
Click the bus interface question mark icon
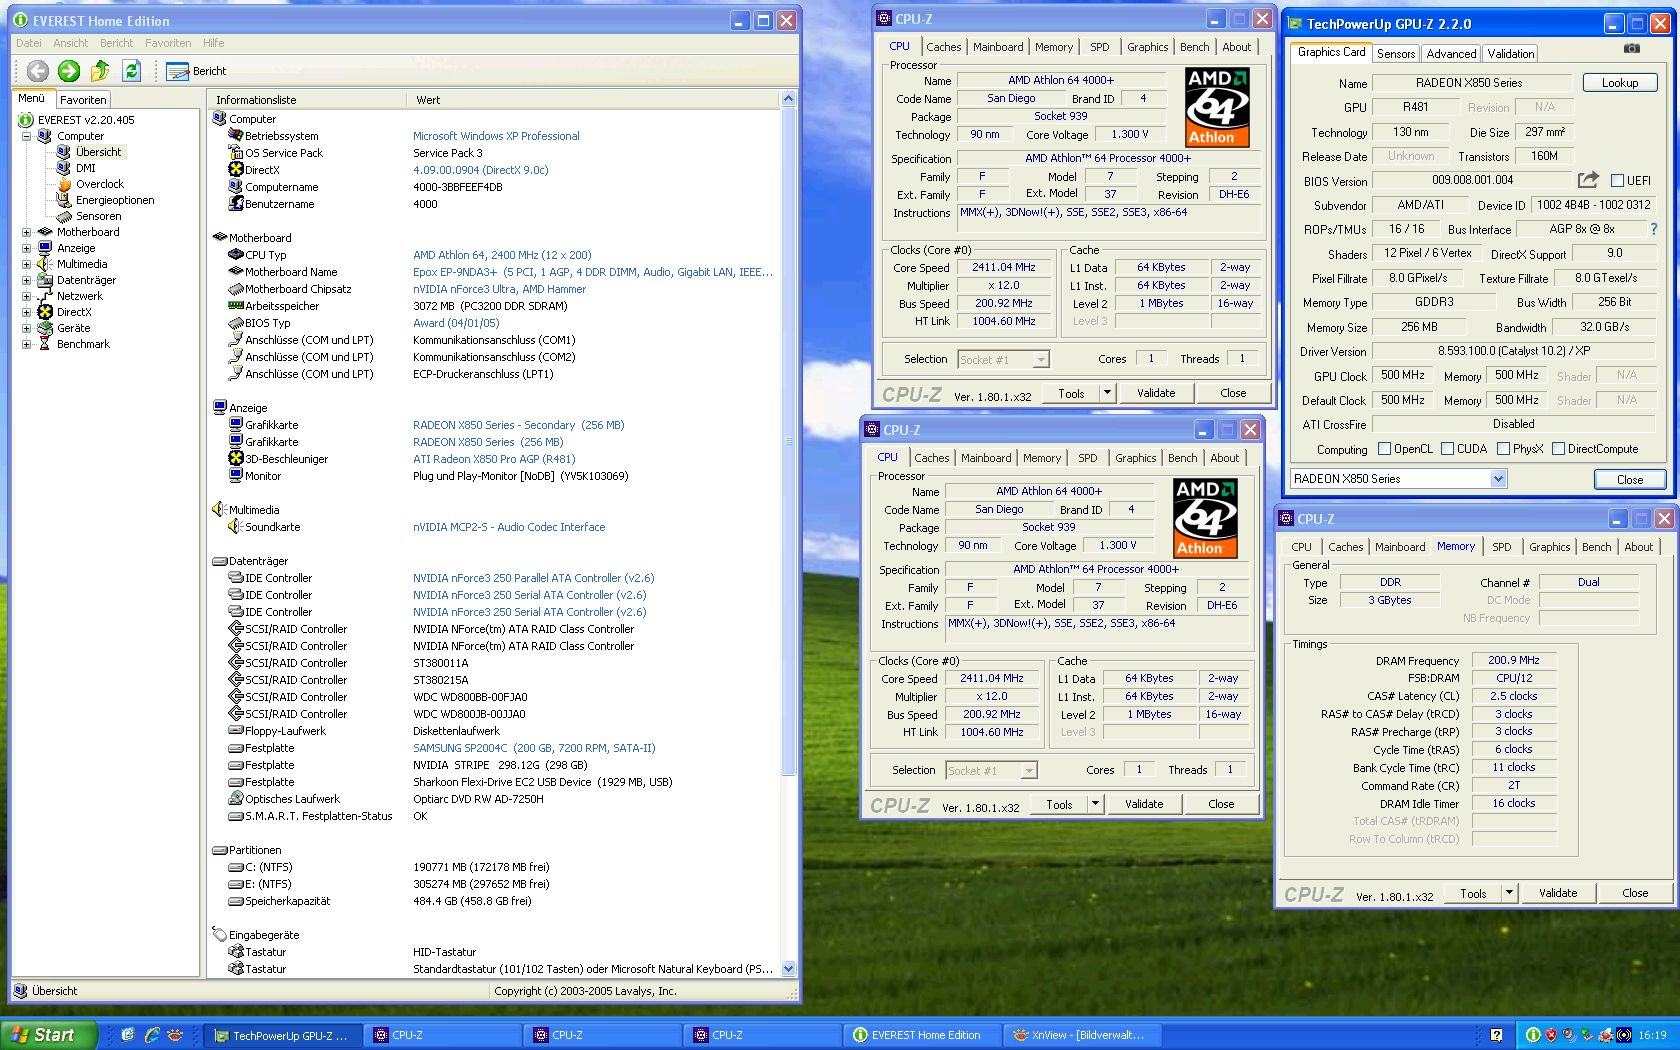(x=1653, y=229)
